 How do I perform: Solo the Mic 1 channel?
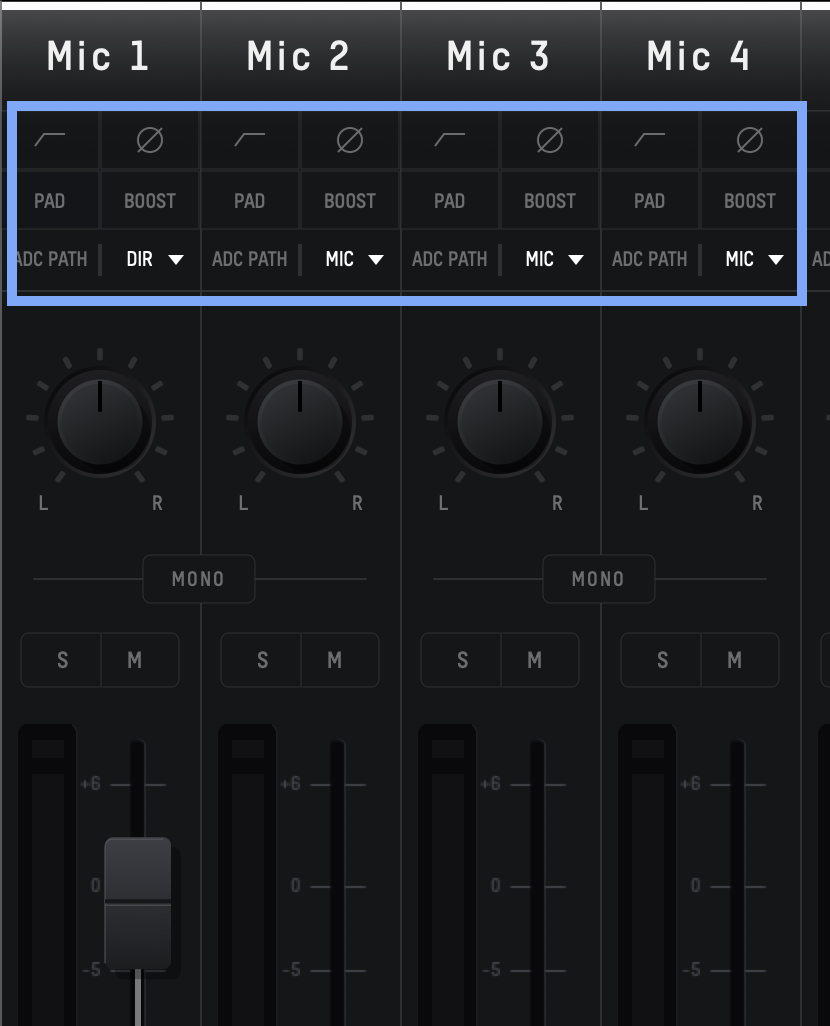(62, 660)
